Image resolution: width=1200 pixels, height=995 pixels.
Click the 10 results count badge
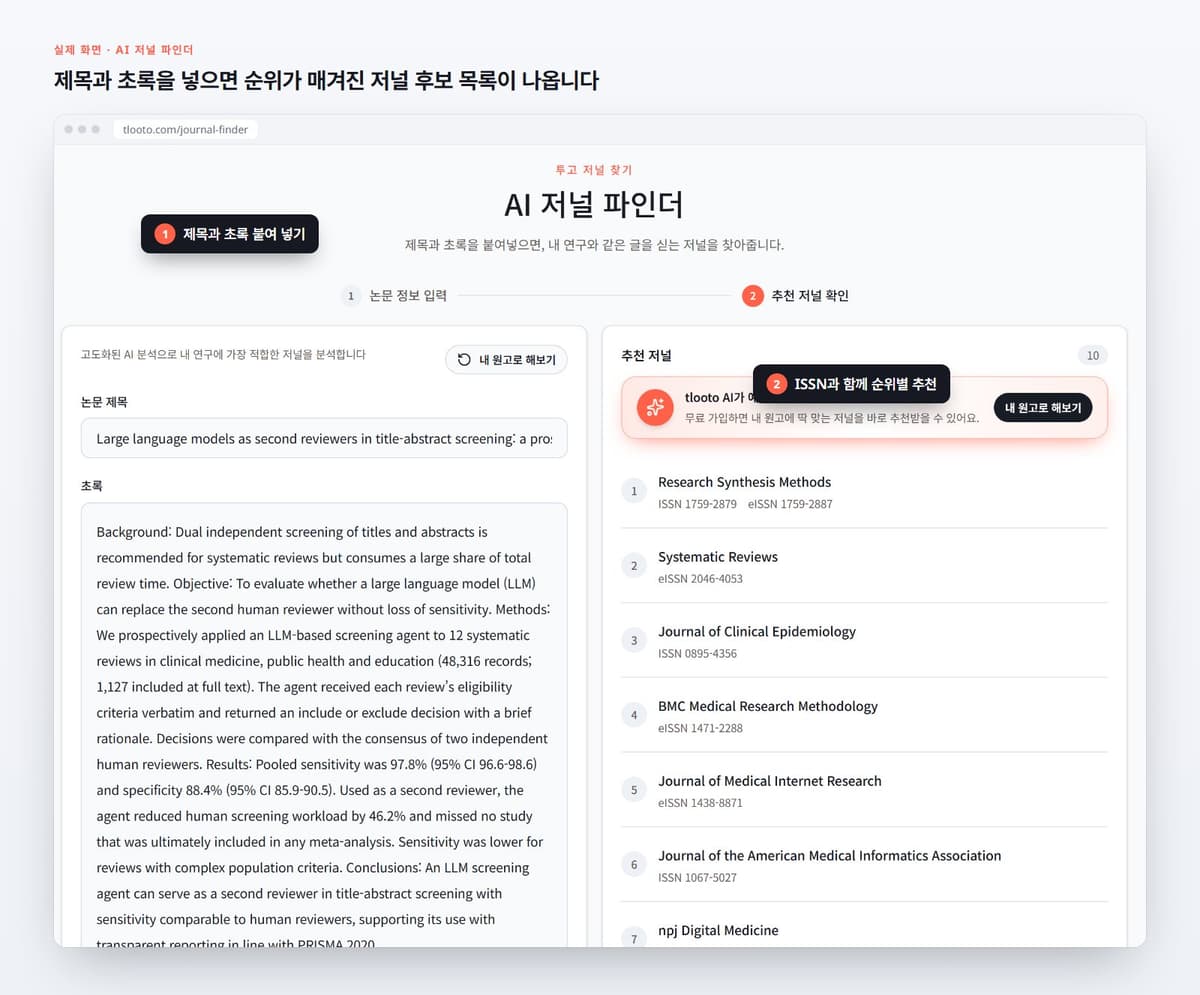click(1093, 356)
